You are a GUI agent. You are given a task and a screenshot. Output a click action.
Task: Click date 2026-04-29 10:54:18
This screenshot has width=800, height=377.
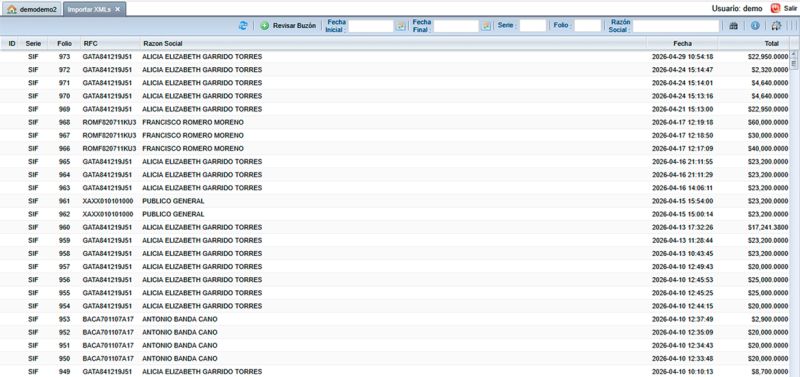pos(682,57)
